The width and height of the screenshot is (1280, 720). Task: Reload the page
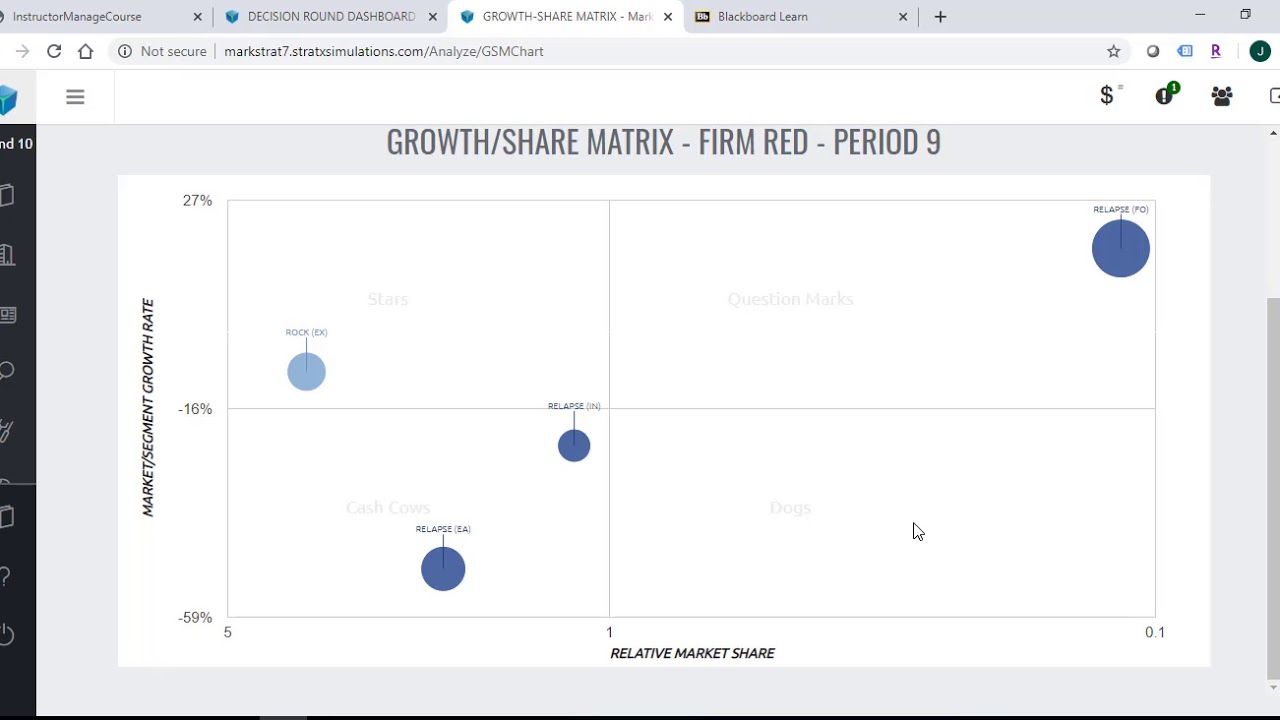pos(54,51)
